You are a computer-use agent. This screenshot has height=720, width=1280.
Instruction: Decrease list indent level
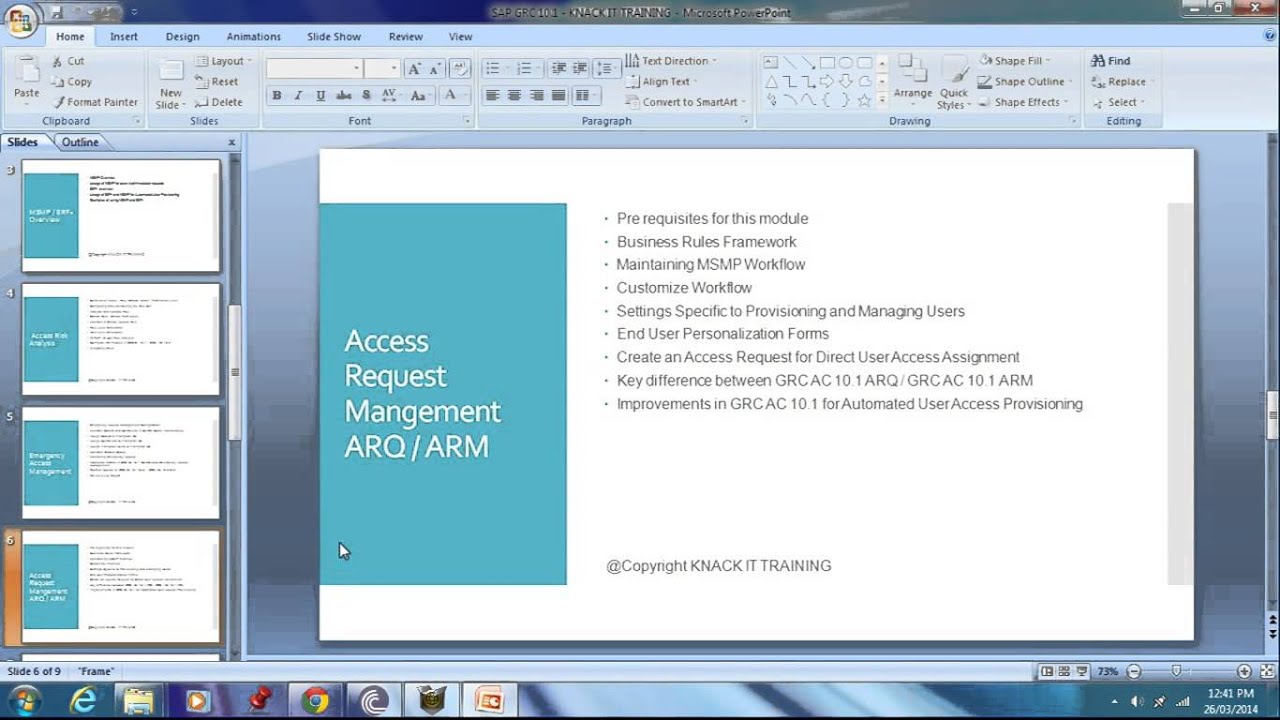point(559,69)
